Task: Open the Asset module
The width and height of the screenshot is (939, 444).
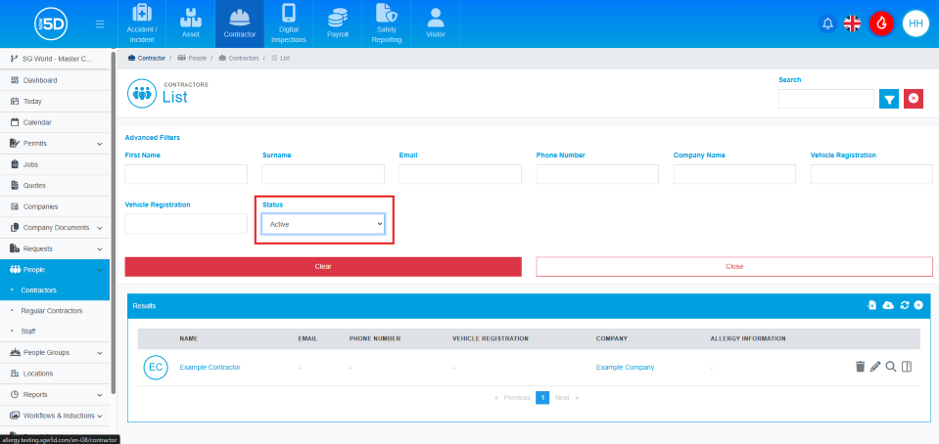Action: pyautogui.click(x=190, y=24)
